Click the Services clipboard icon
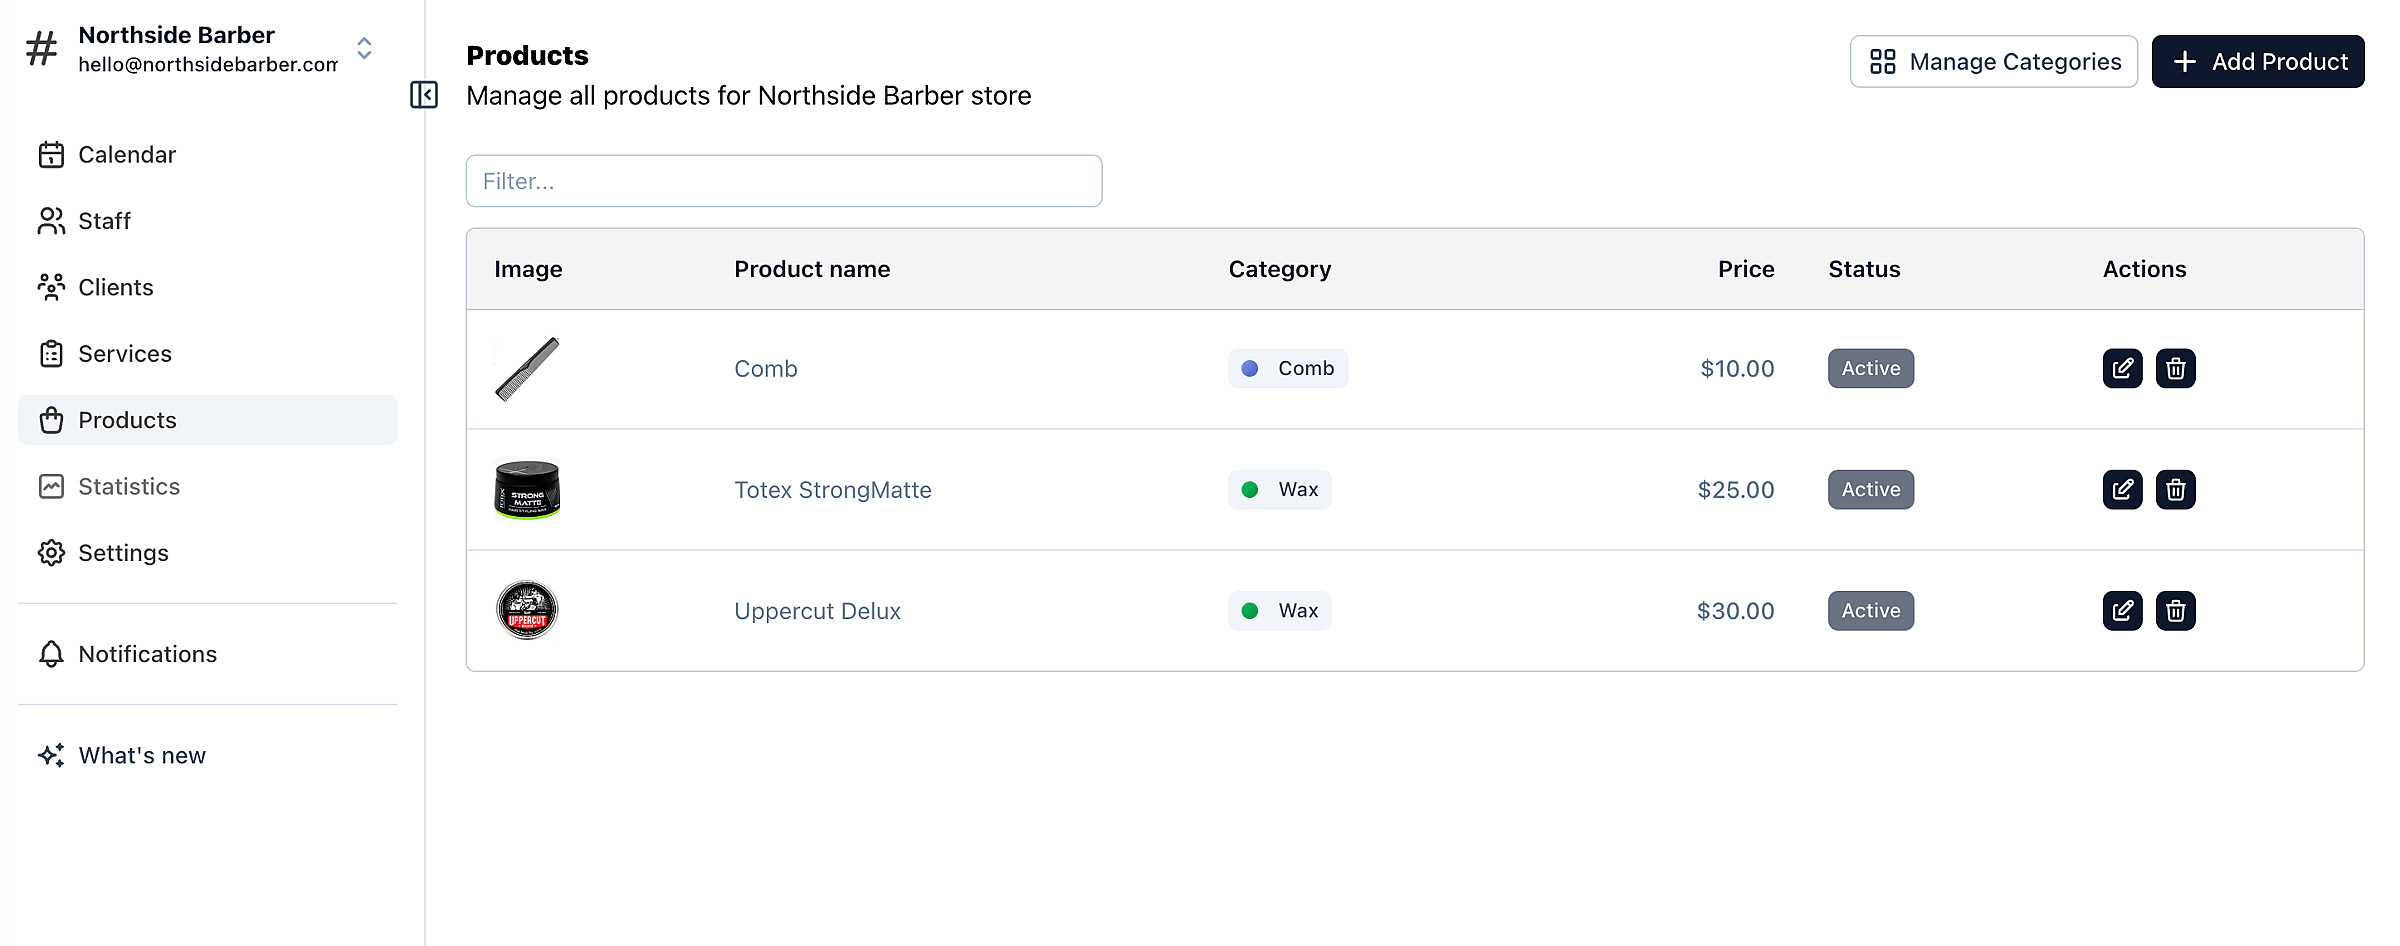This screenshot has width=2400, height=946. (51, 354)
